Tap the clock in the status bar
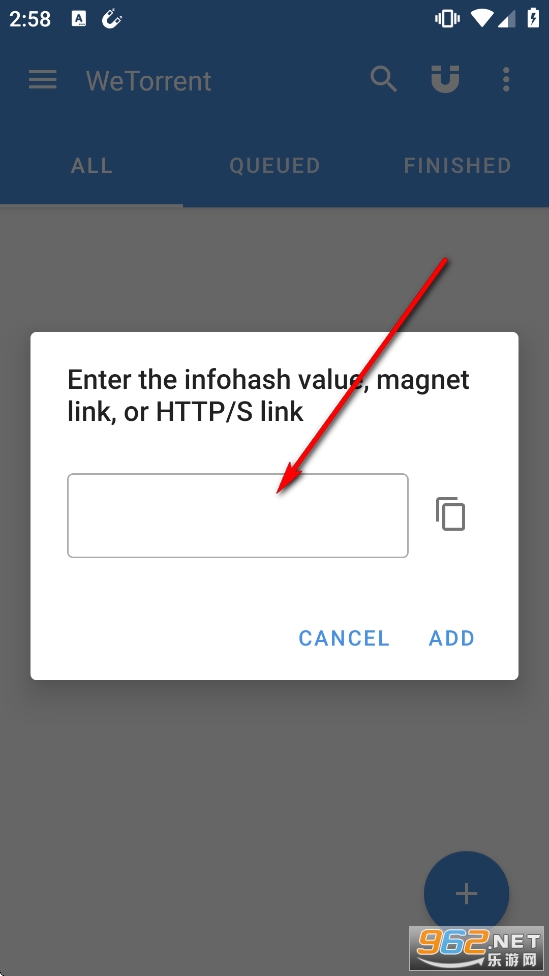The width and height of the screenshot is (549, 976). [30, 19]
